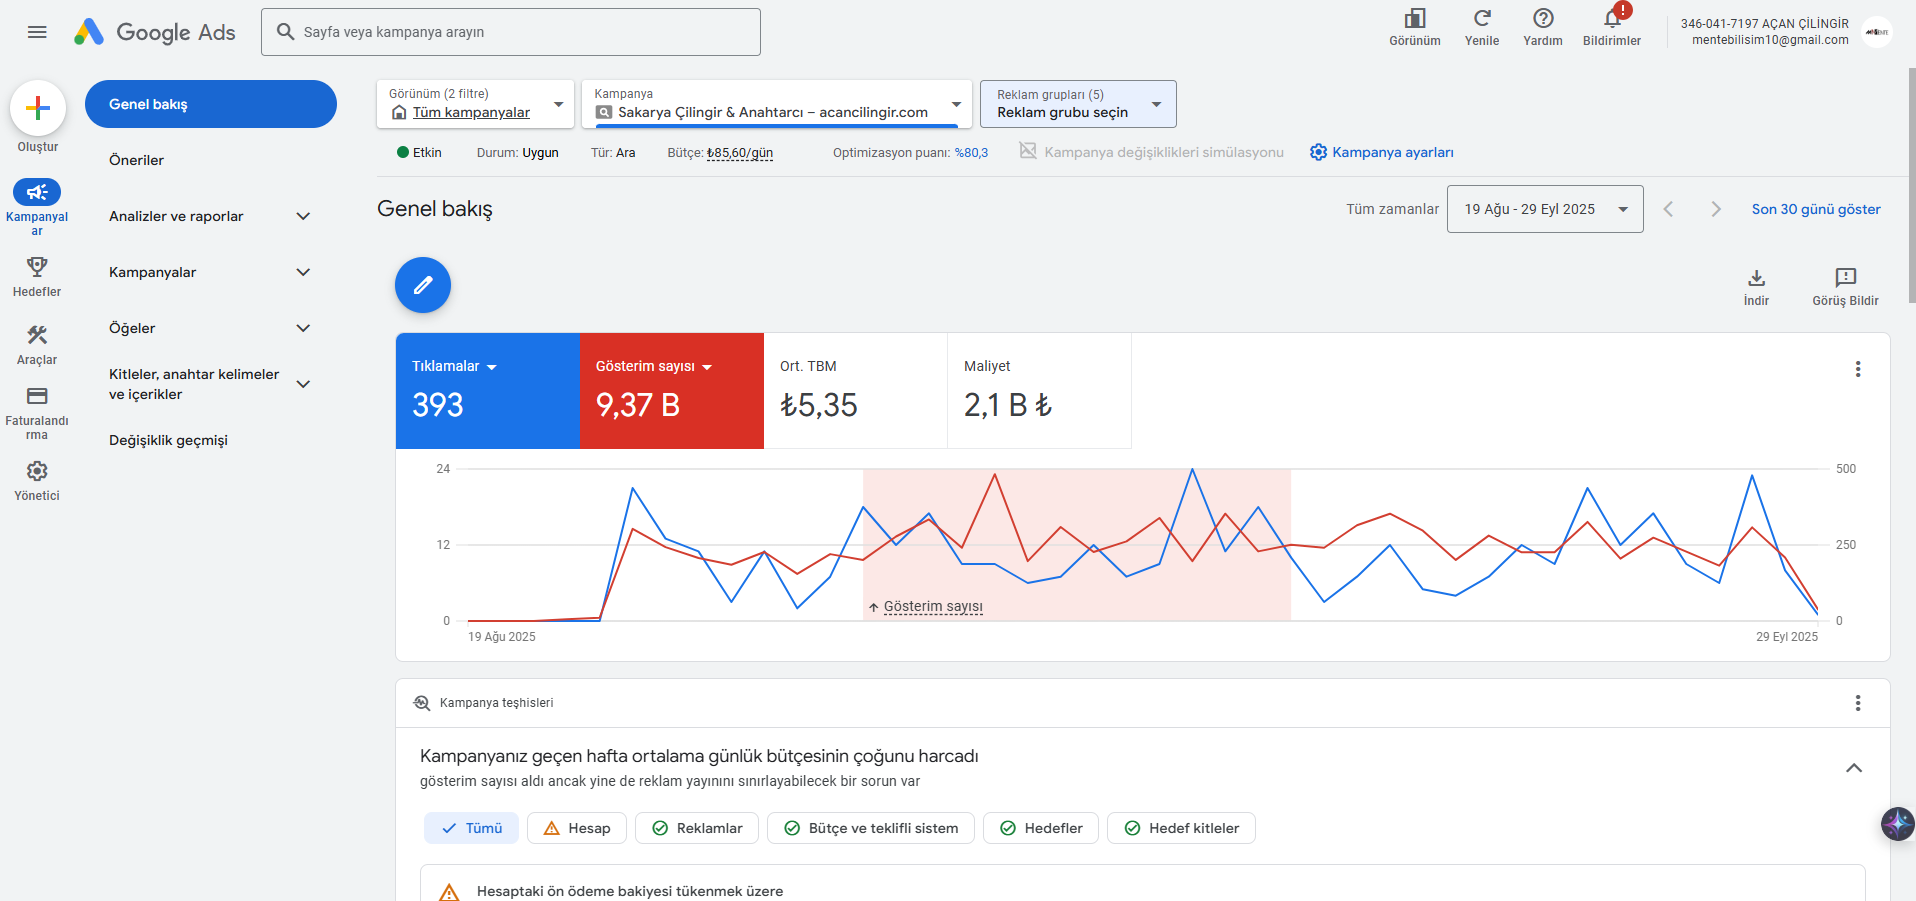Screen dimensions: 1916x901
Task: Open Reklam grubu seçin dropdown
Action: tap(1078, 104)
